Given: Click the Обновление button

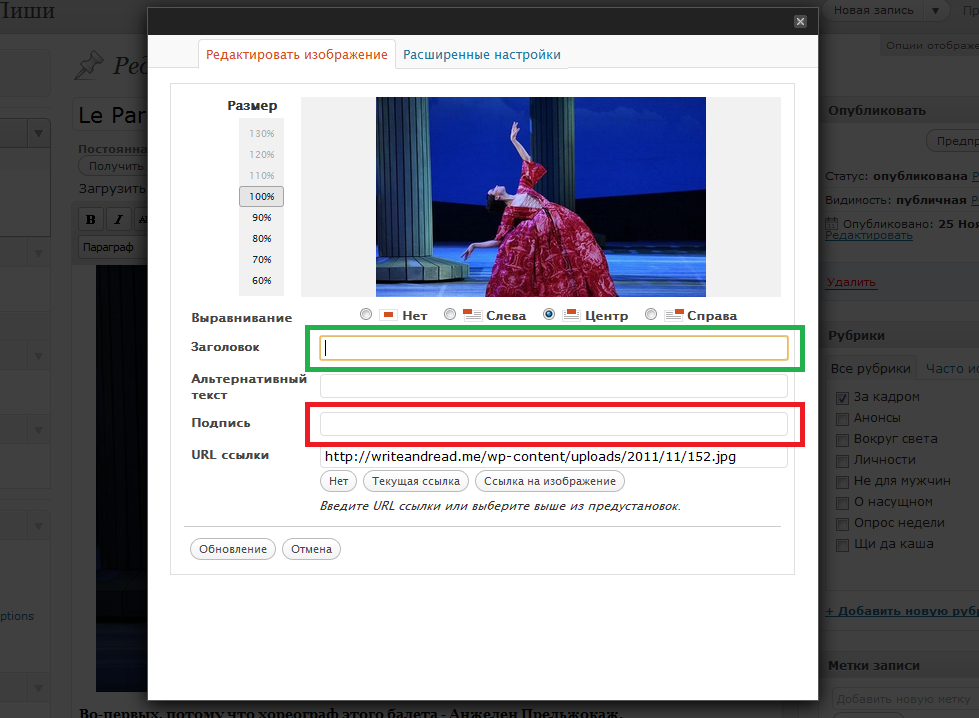Looking at the screenshot, I should pyautogui.click(x=233, y=549).
